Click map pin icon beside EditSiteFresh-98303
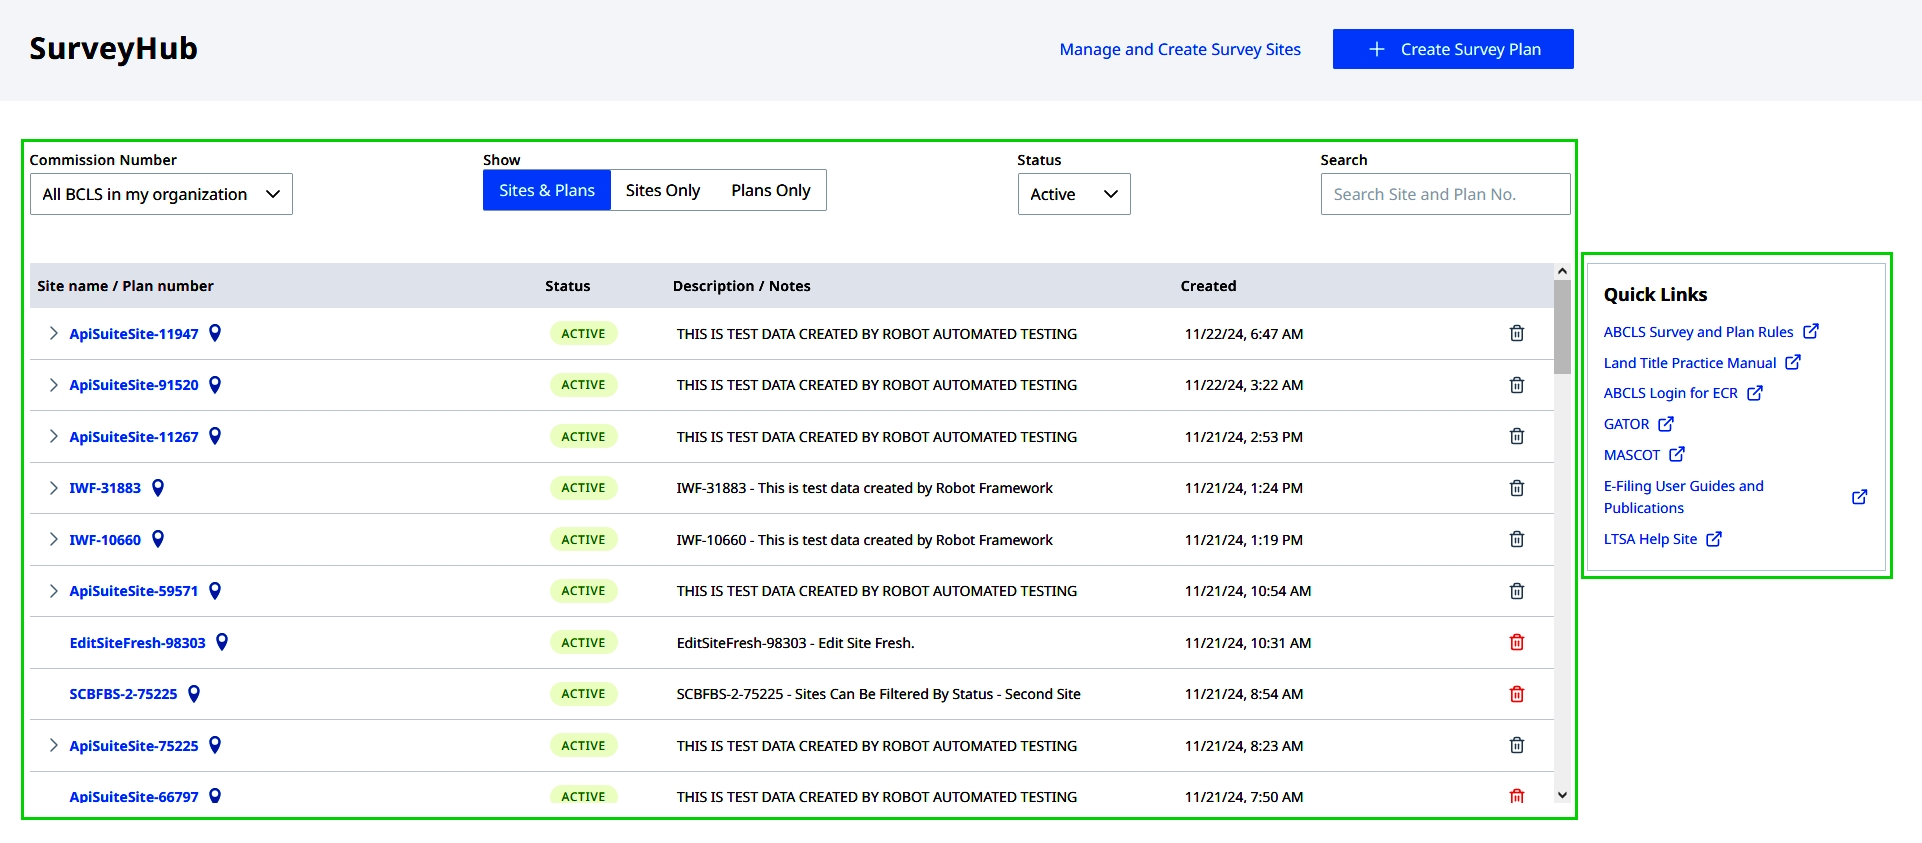The width and height of the screenshot is (1922, 843). [x=222, y=642]
